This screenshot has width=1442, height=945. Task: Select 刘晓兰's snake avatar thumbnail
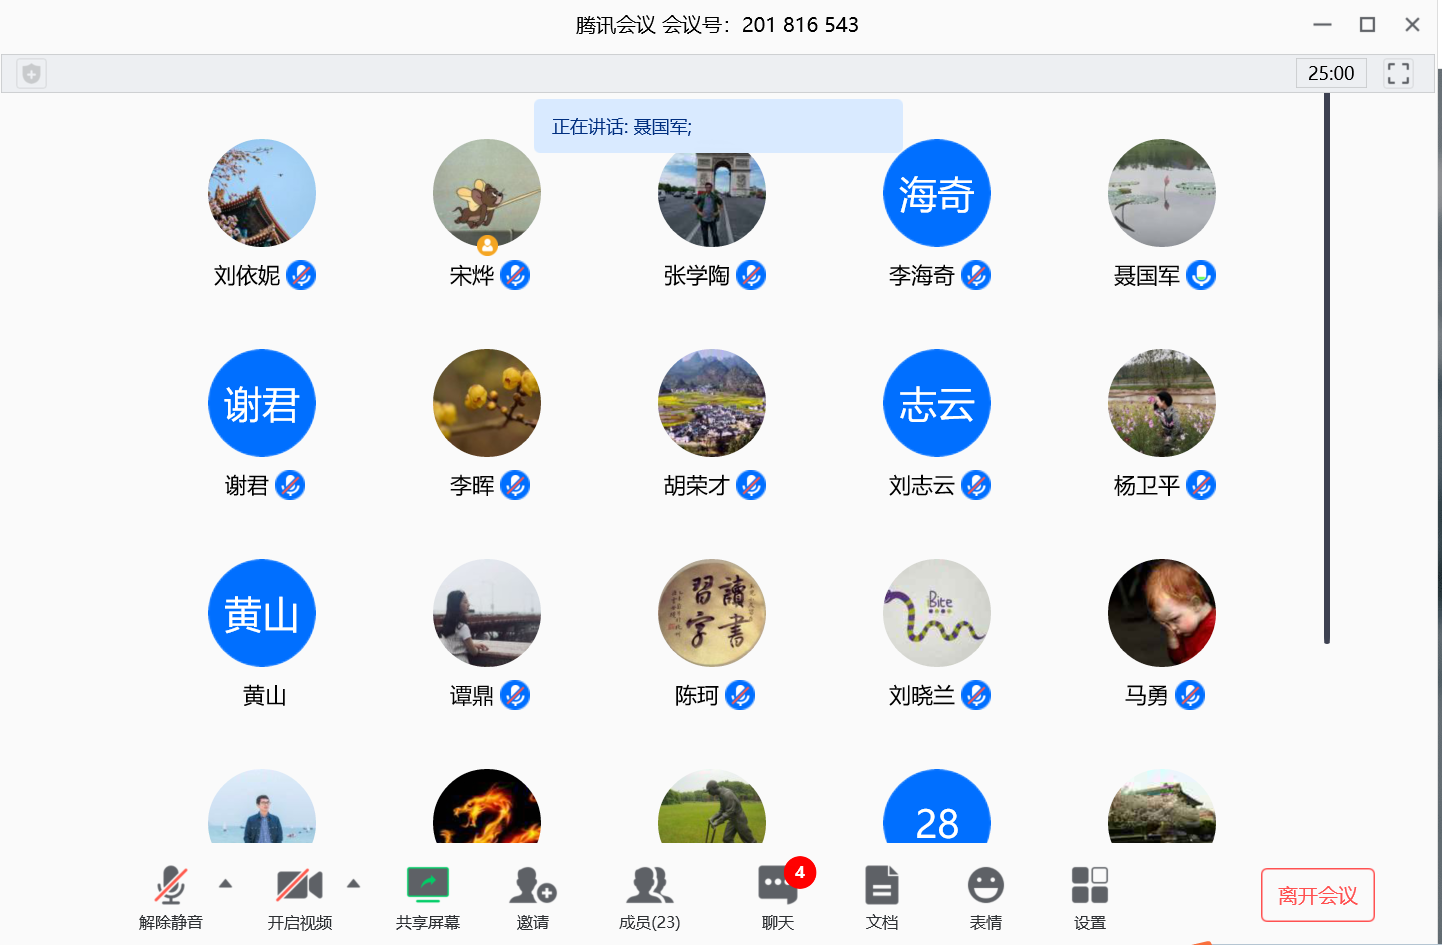click(x=936, y=613)
